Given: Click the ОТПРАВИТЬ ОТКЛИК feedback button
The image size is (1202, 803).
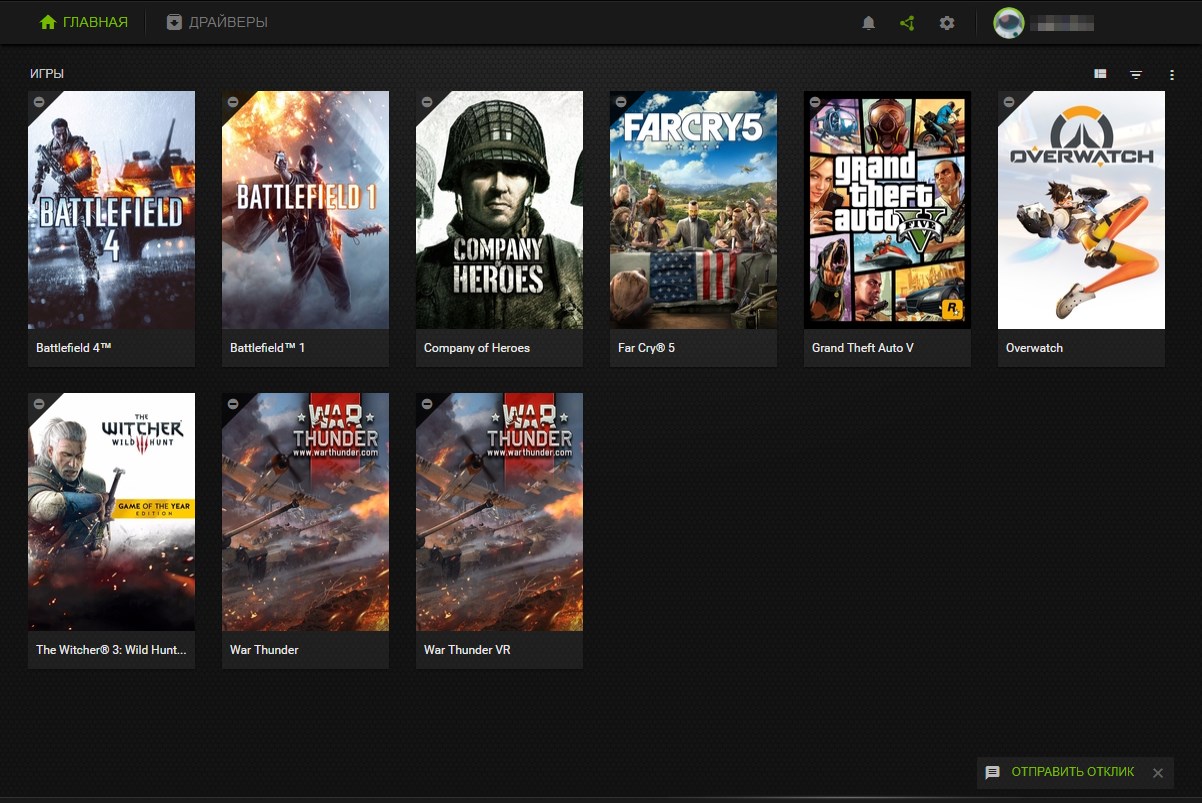Looking at the screenshot, I should [1060, 772].
